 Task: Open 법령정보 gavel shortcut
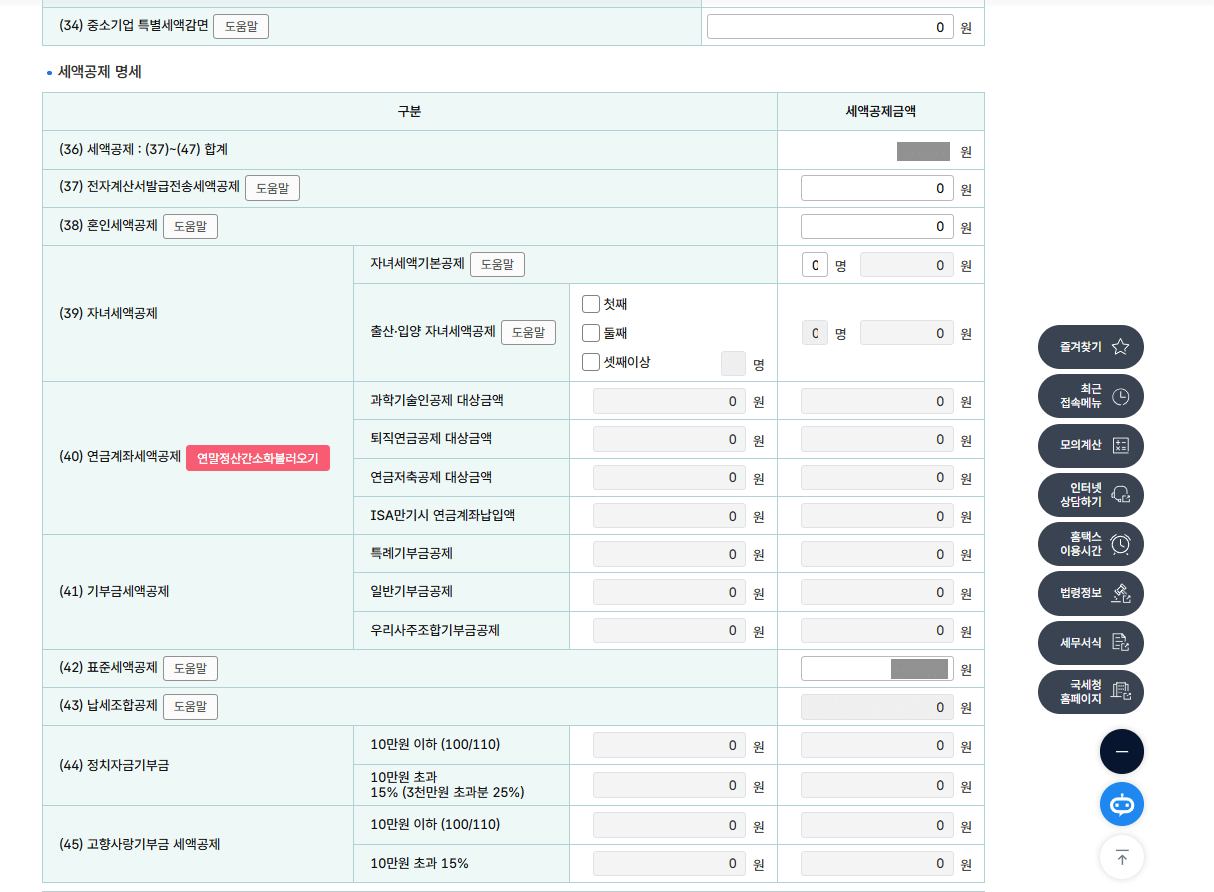1091,593
